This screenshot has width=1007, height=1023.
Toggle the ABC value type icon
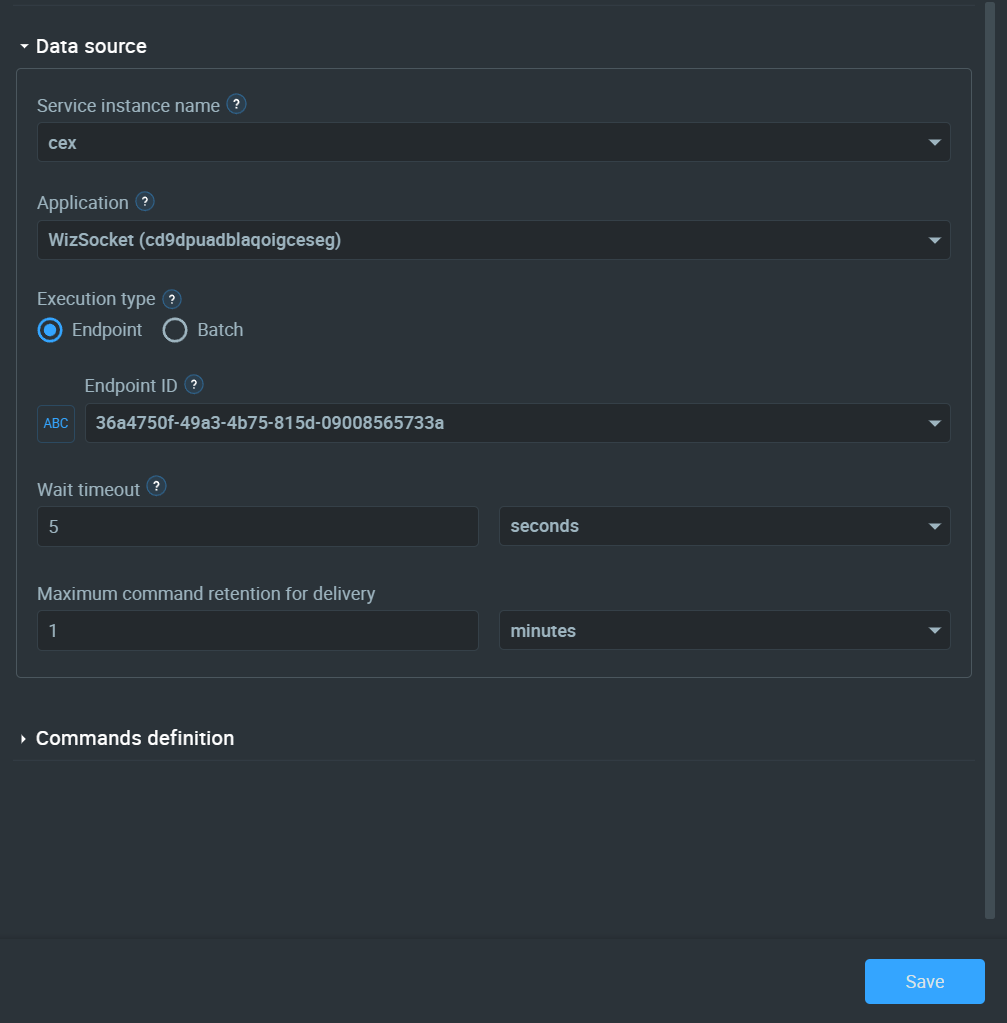coord(56,423)
